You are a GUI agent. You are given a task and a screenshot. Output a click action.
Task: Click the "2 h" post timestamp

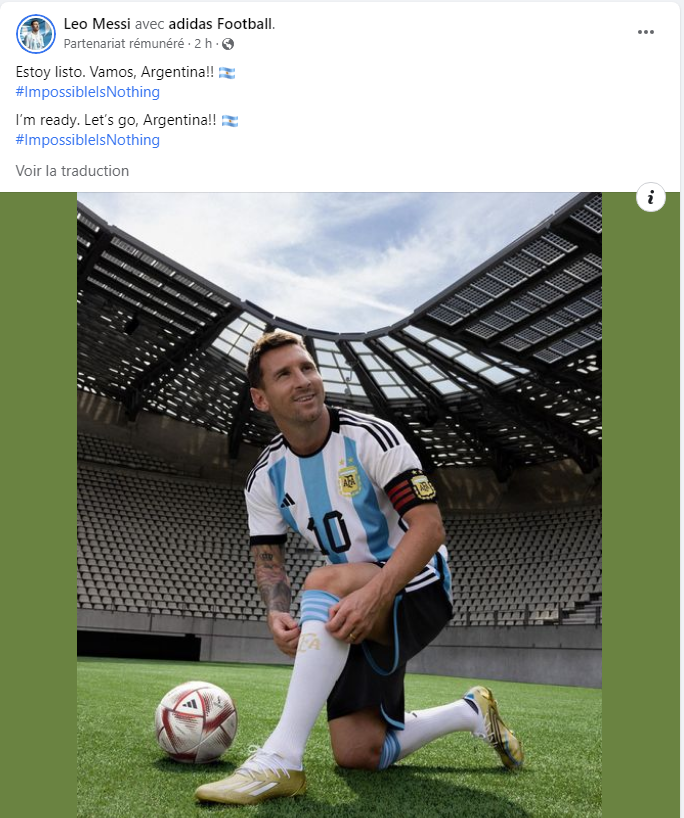pos(203,44)
